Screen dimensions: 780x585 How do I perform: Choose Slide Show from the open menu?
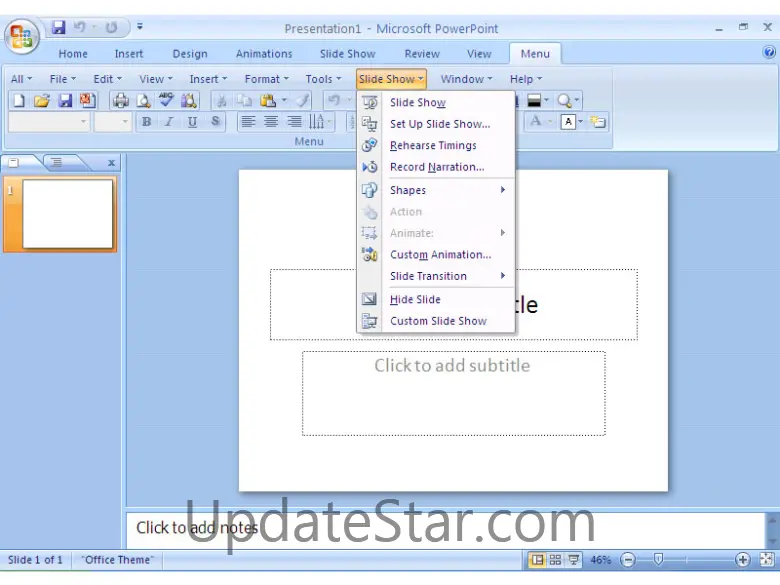click(x=436, y=102)
